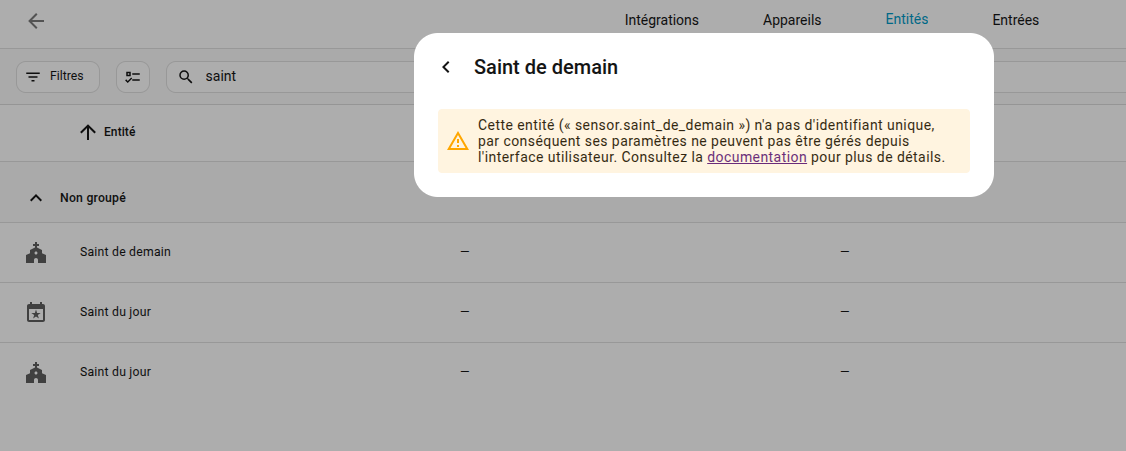This screenshot has width=1126, height=451.
Task: Click the warning triangle icon in the alert
Action: 457,141
